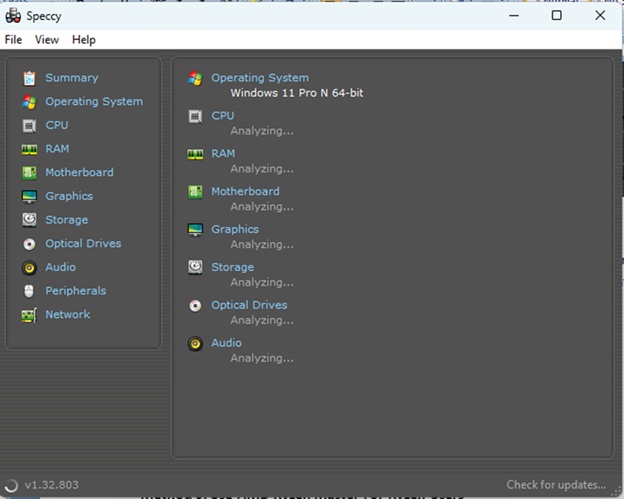Click the Audio speaker icon in sidebar

(x=29, y=268)
